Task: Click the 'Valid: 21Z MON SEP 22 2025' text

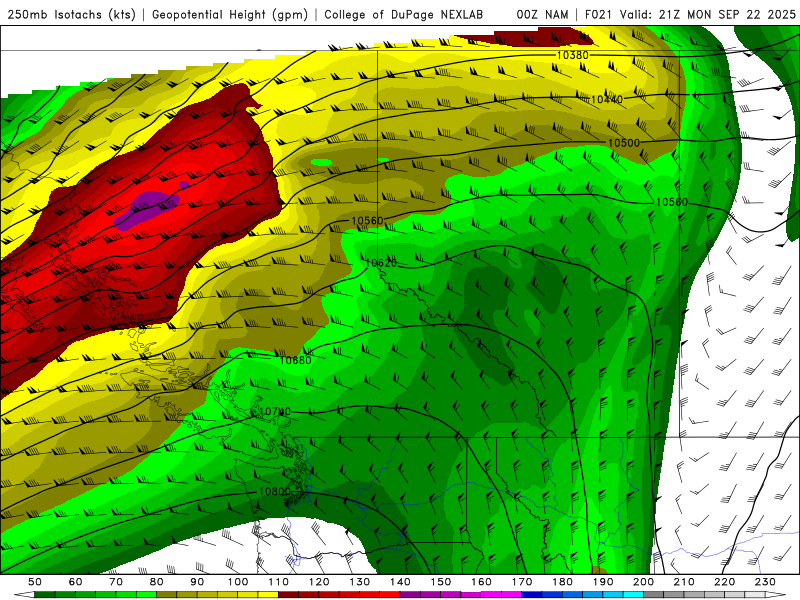Action: [708, 14]
